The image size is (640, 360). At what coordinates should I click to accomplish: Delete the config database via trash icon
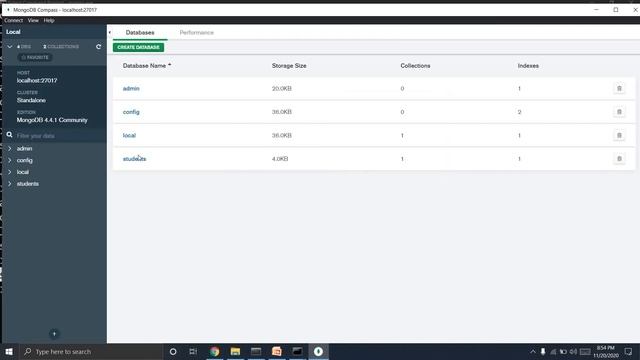(619, 112)
